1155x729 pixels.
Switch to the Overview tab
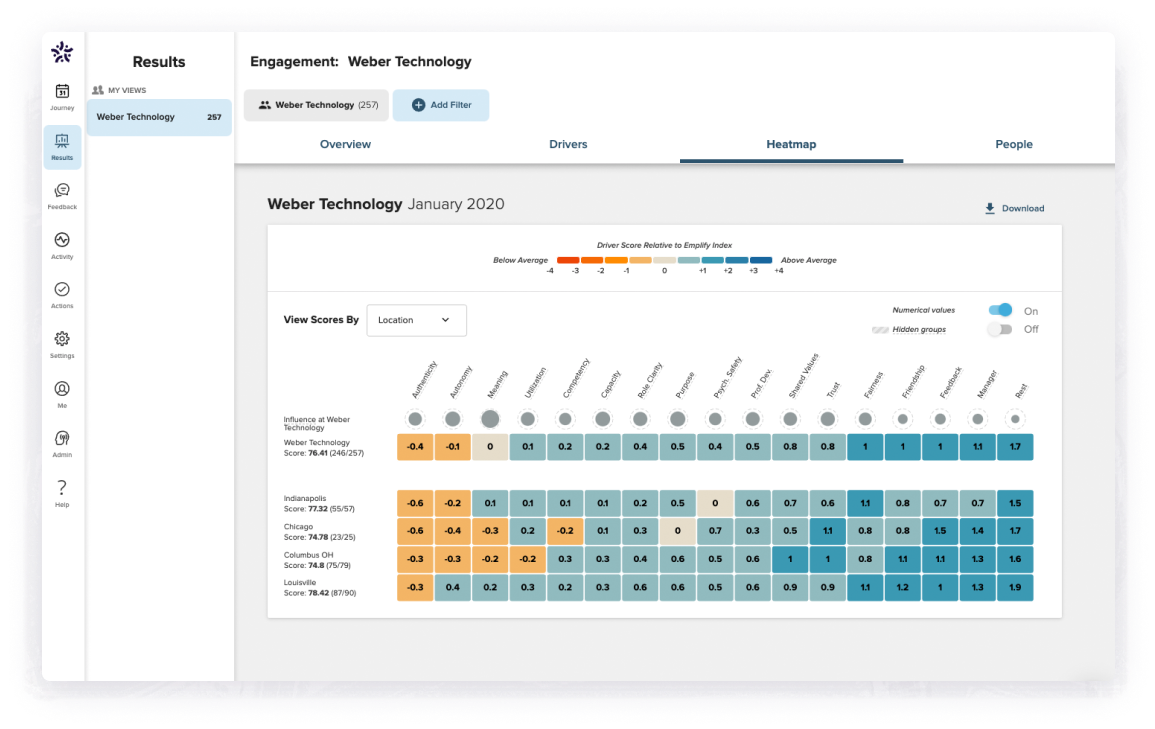[x=345, y=144]
